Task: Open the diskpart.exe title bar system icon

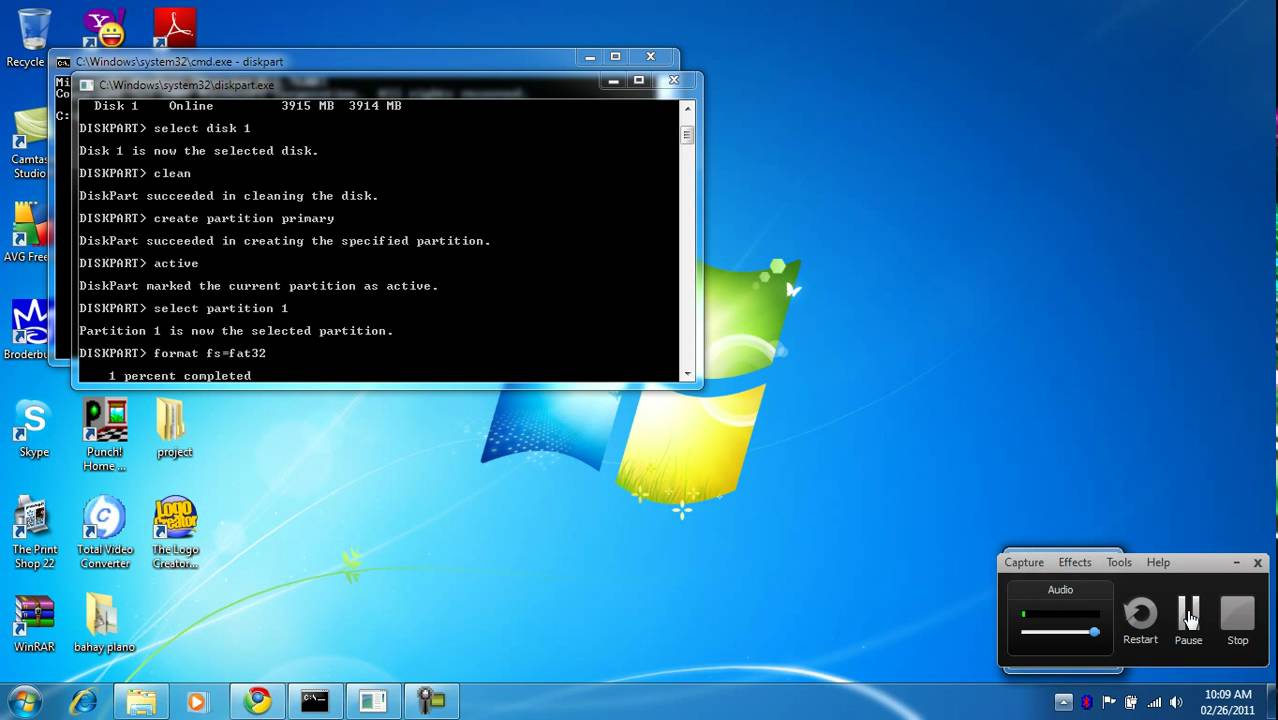Action: pos(86,86)
